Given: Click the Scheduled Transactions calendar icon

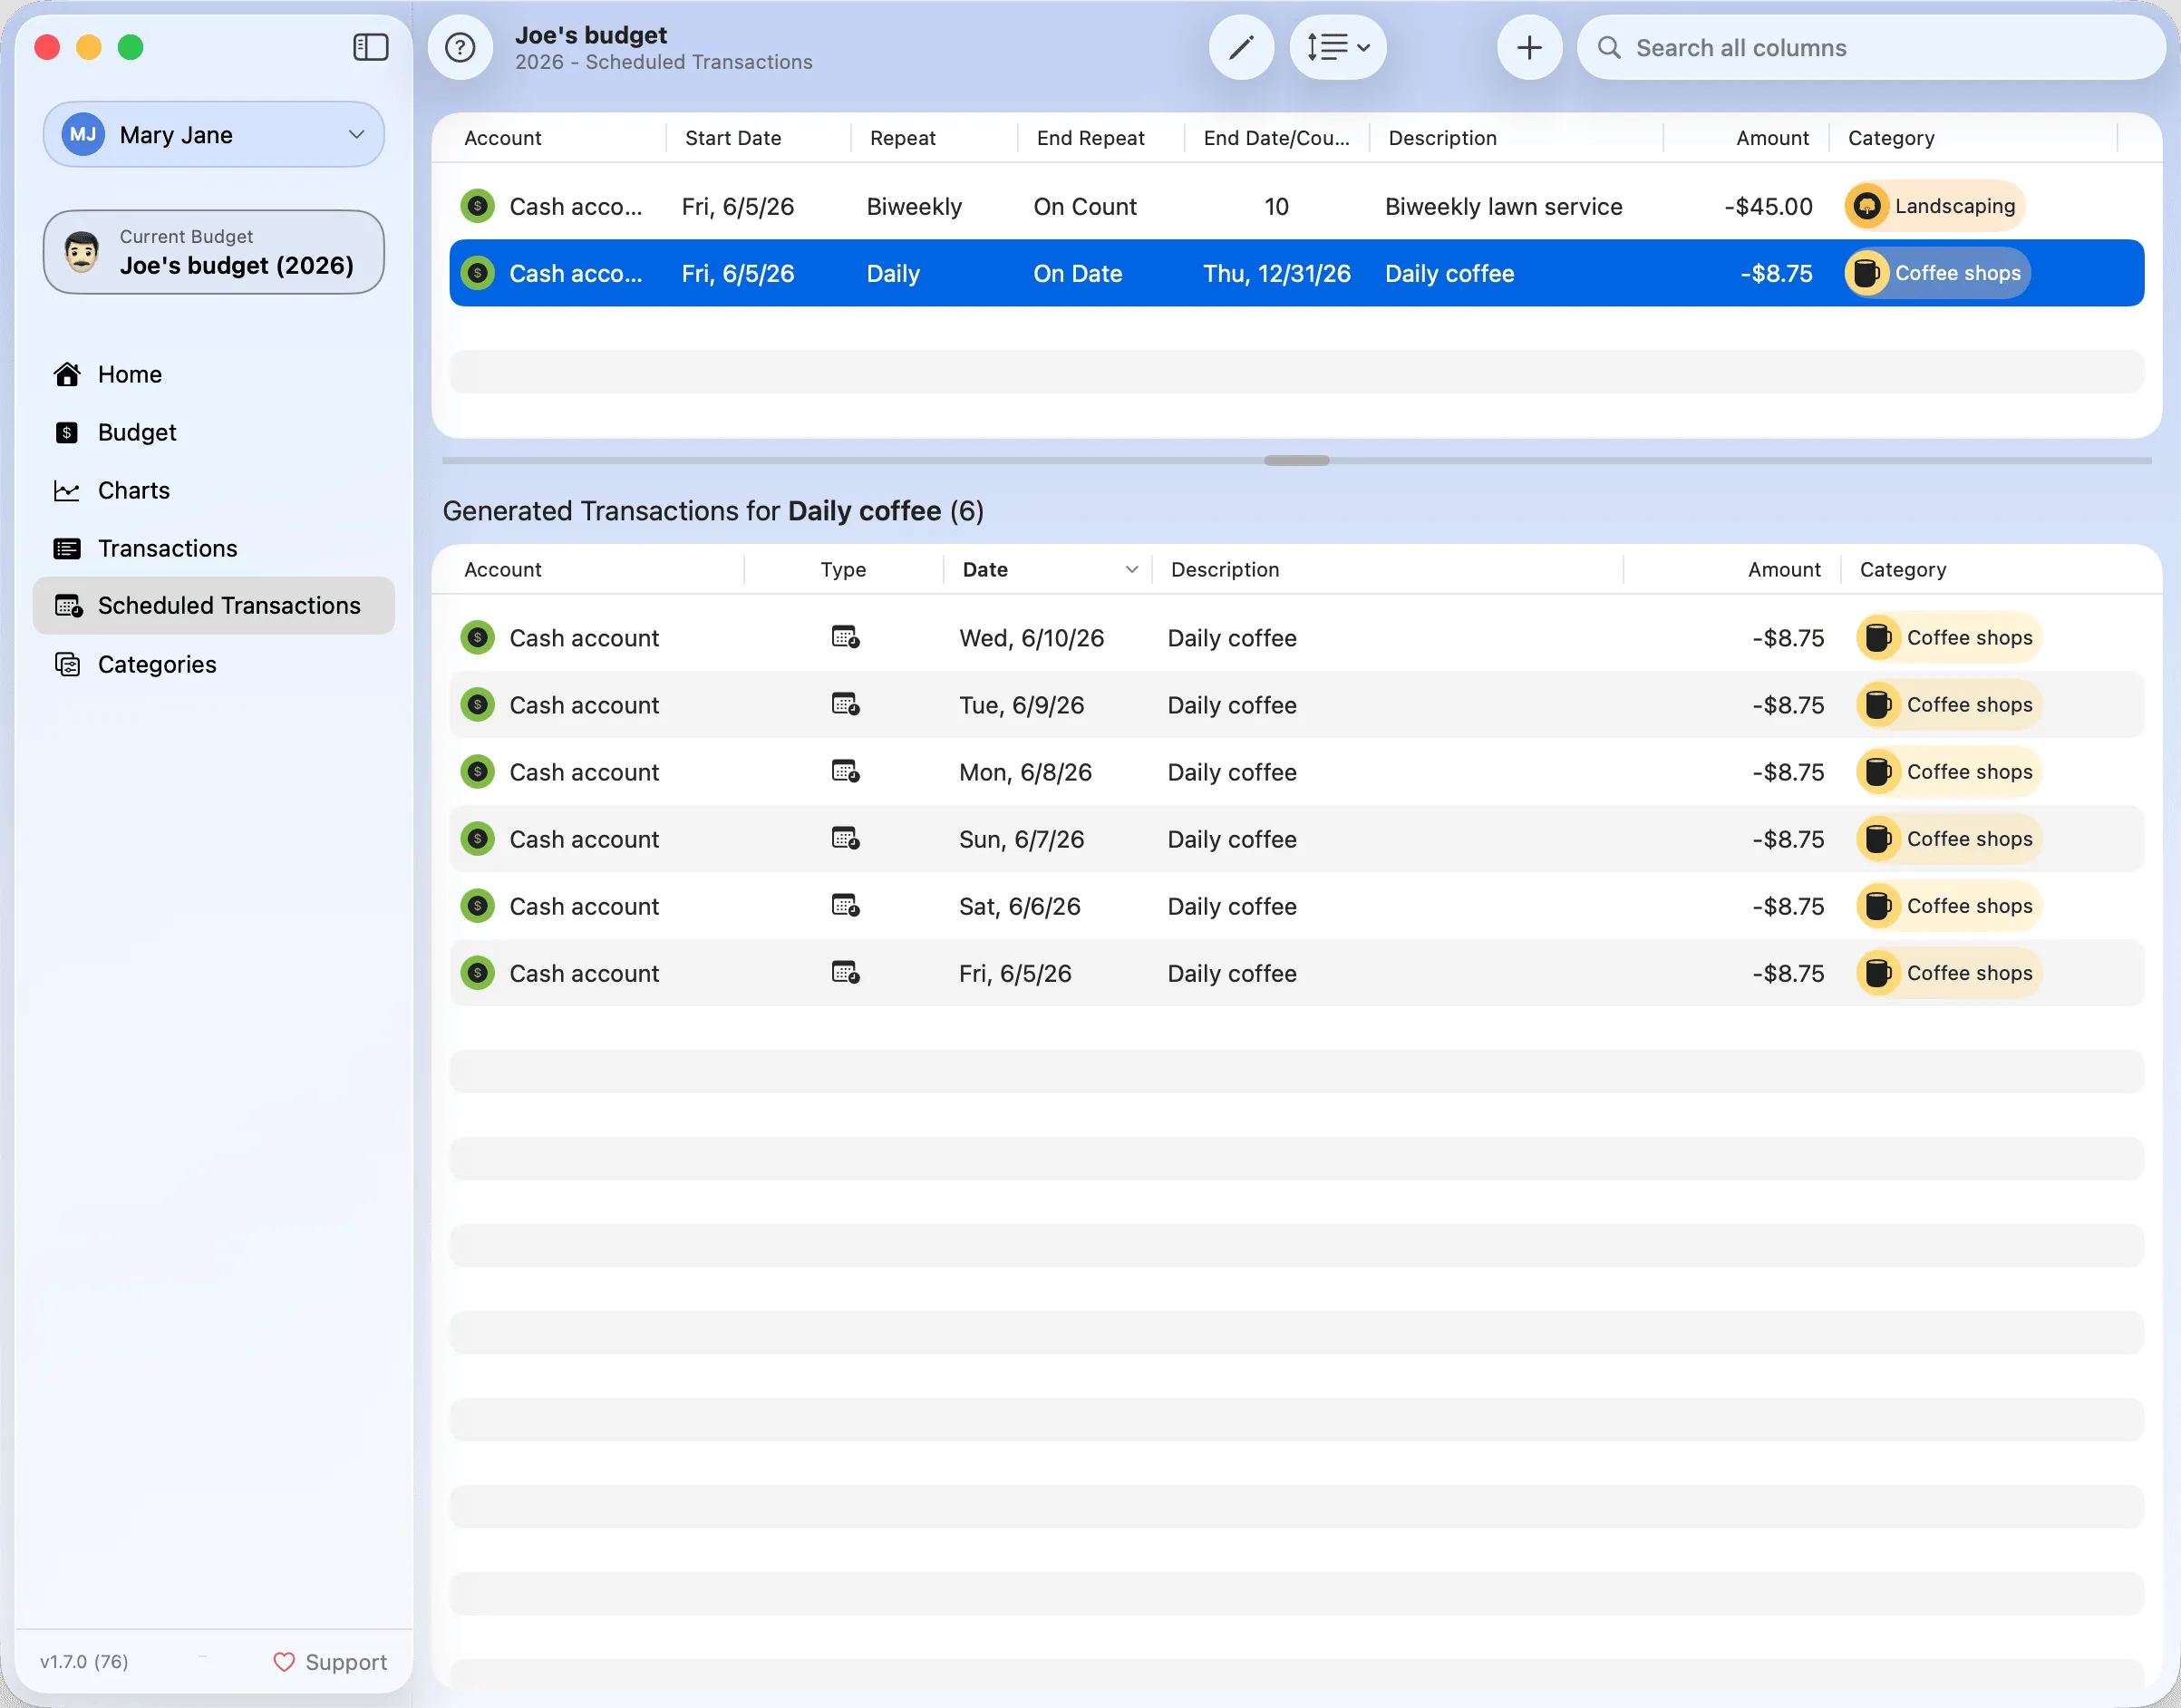Looking at the screenshot, I should coord(68,606).
